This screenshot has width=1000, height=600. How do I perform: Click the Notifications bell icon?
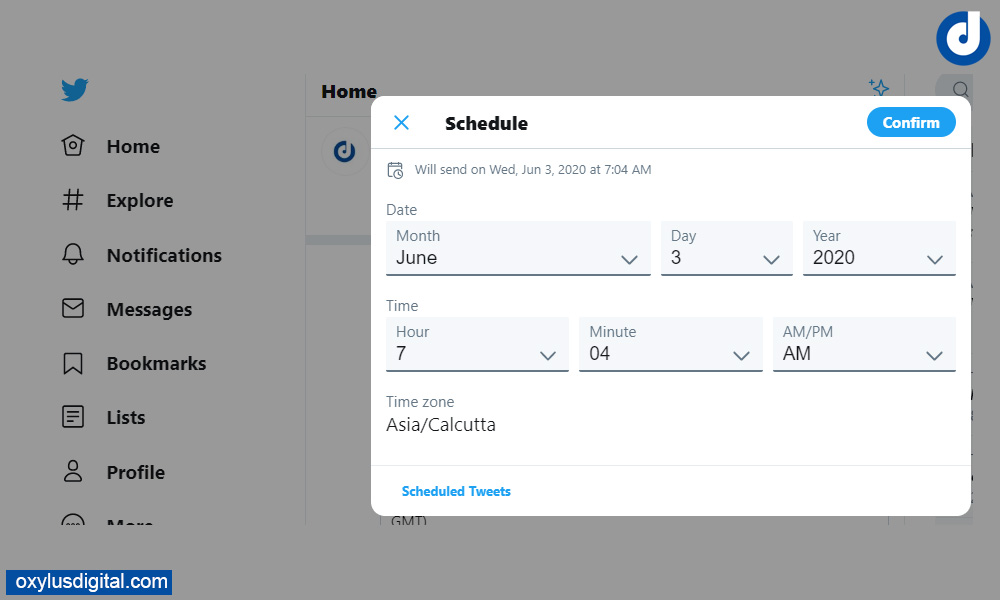(73, 255)
